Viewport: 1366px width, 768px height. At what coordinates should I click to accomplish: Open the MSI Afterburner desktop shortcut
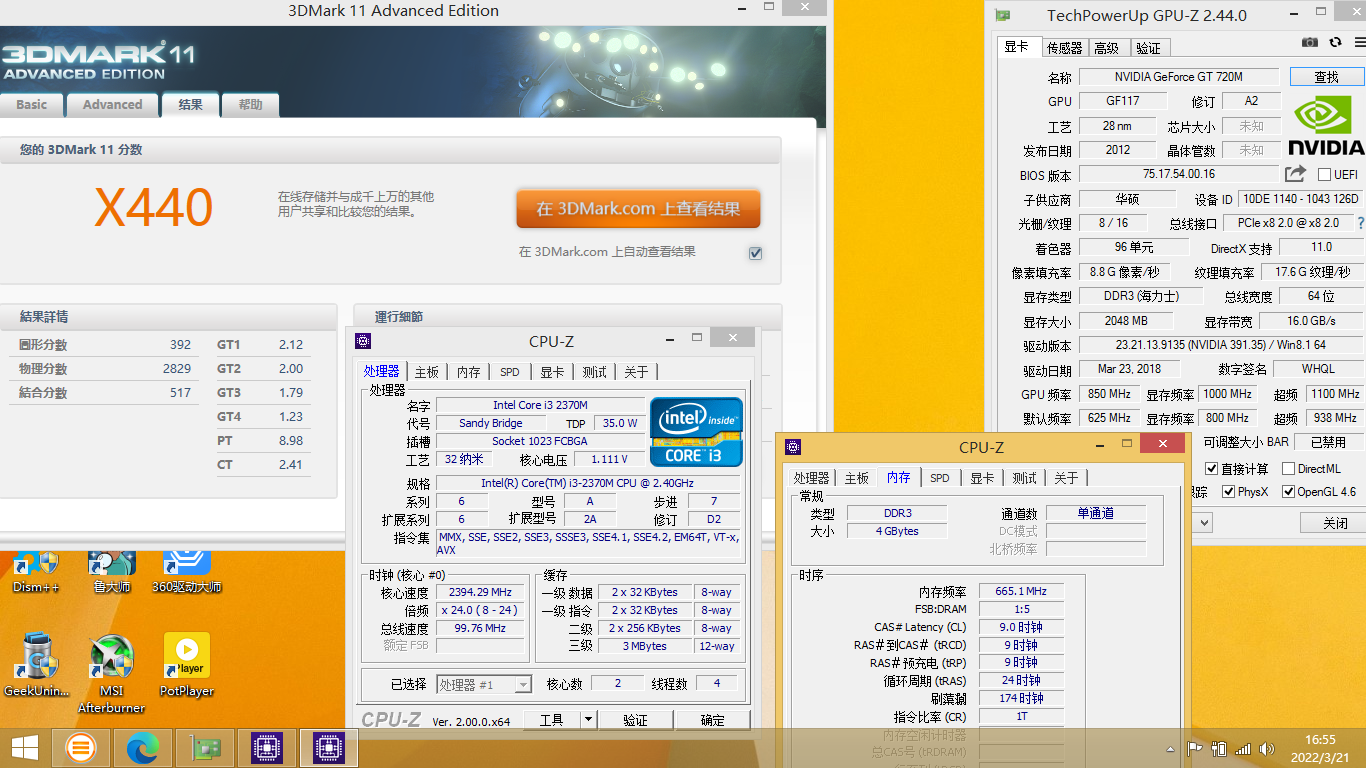[x=112, y=674]
